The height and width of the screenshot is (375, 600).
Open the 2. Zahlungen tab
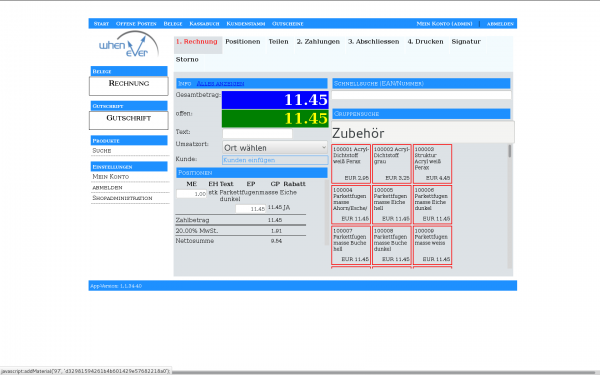pos(318,42)
